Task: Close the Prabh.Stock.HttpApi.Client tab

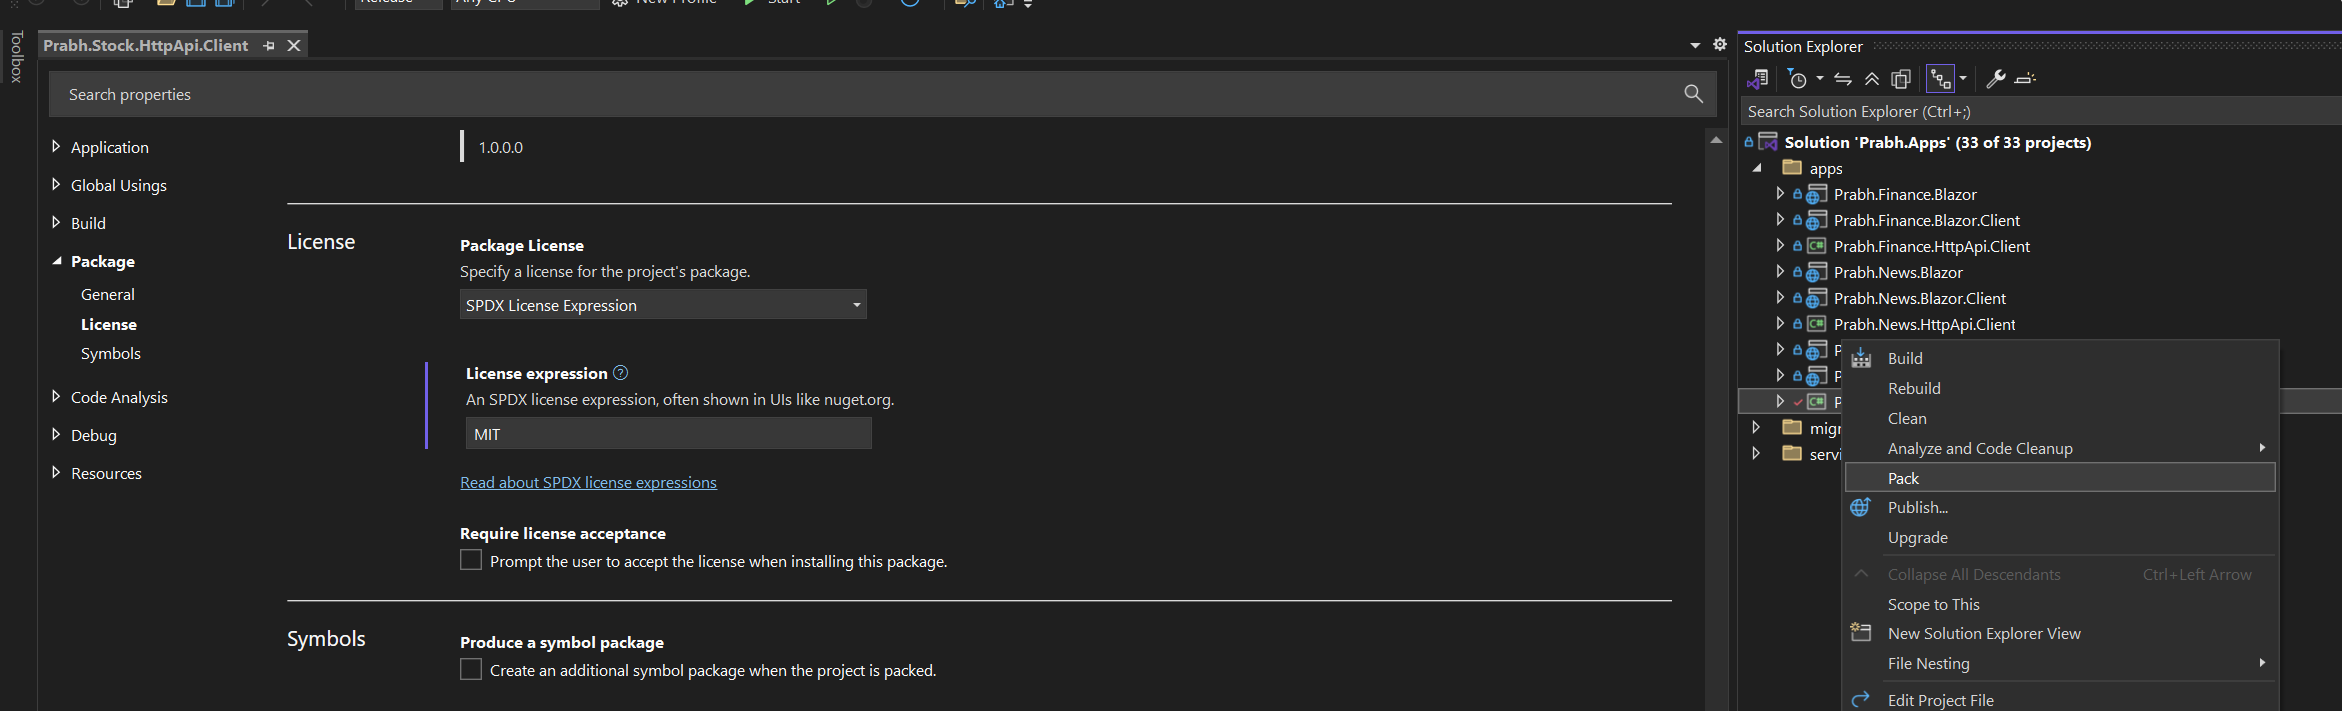Action: pyautogui.click(x=294, y=46)
